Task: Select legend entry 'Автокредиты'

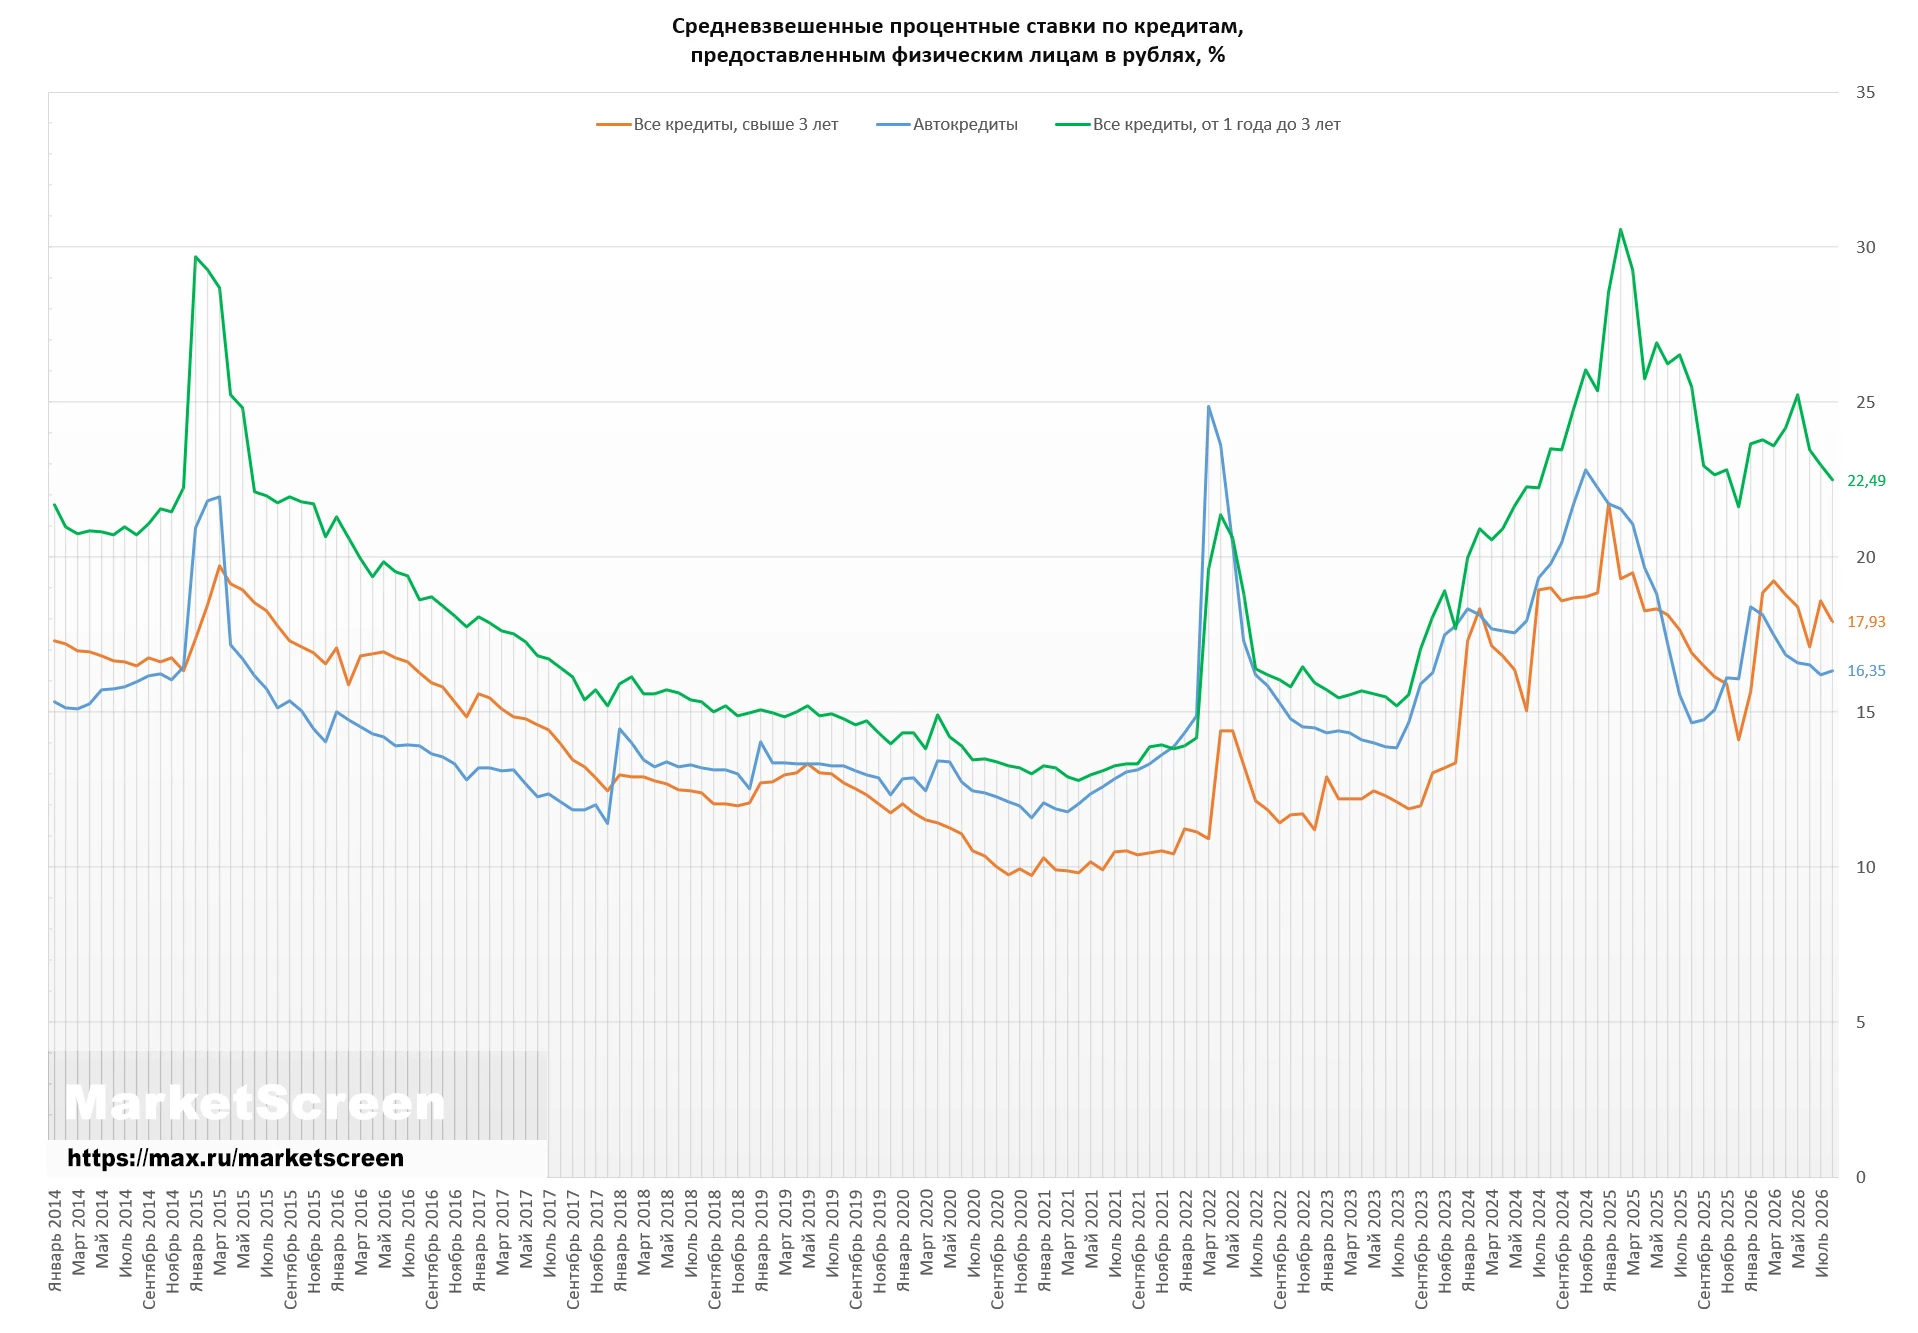Action: coord(965,125)
